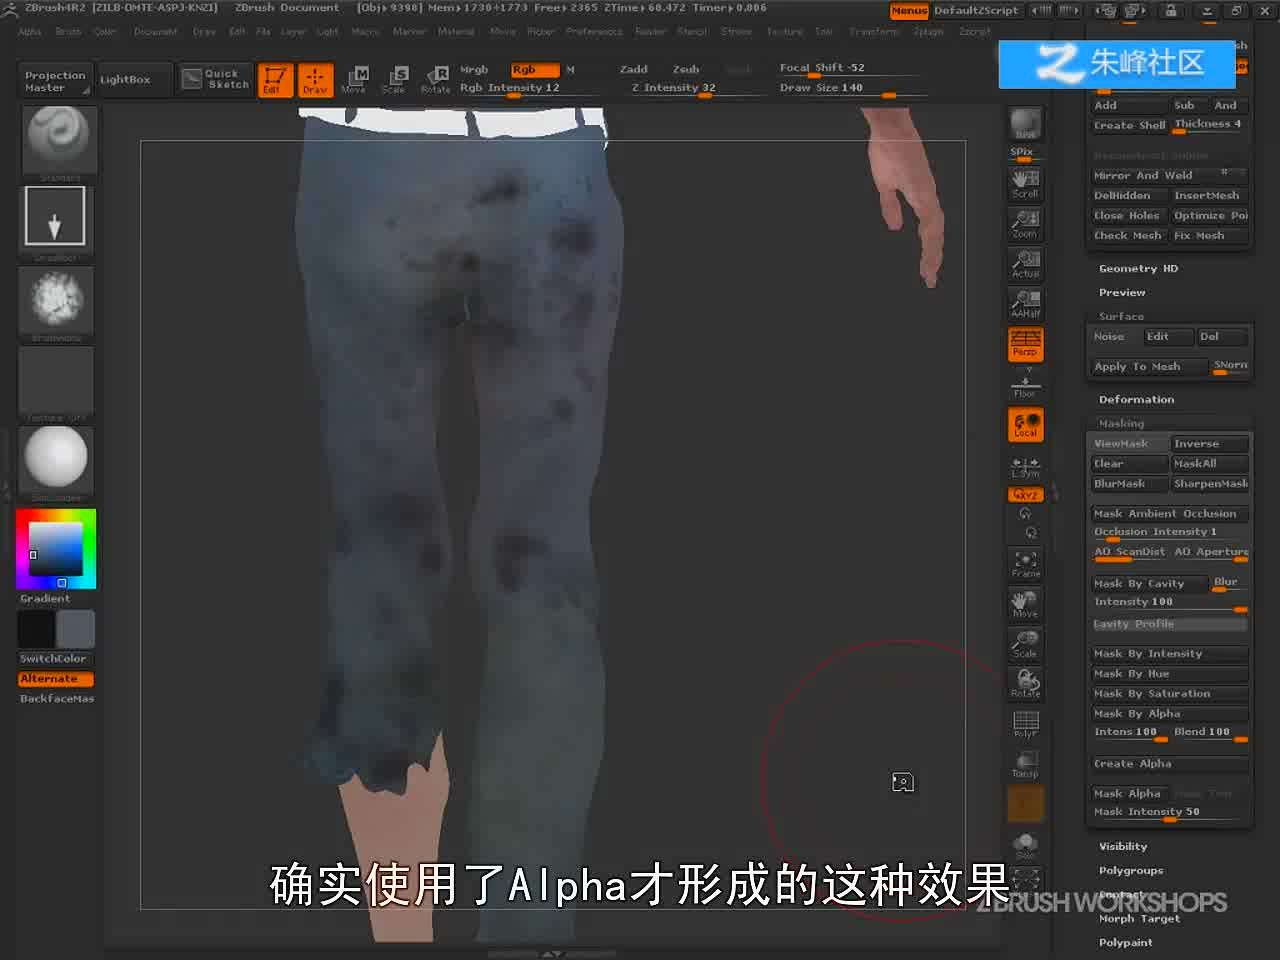The image size is (1280, 960).
Task: Toggle the Persp perspective button
Action: [1025, 343]
